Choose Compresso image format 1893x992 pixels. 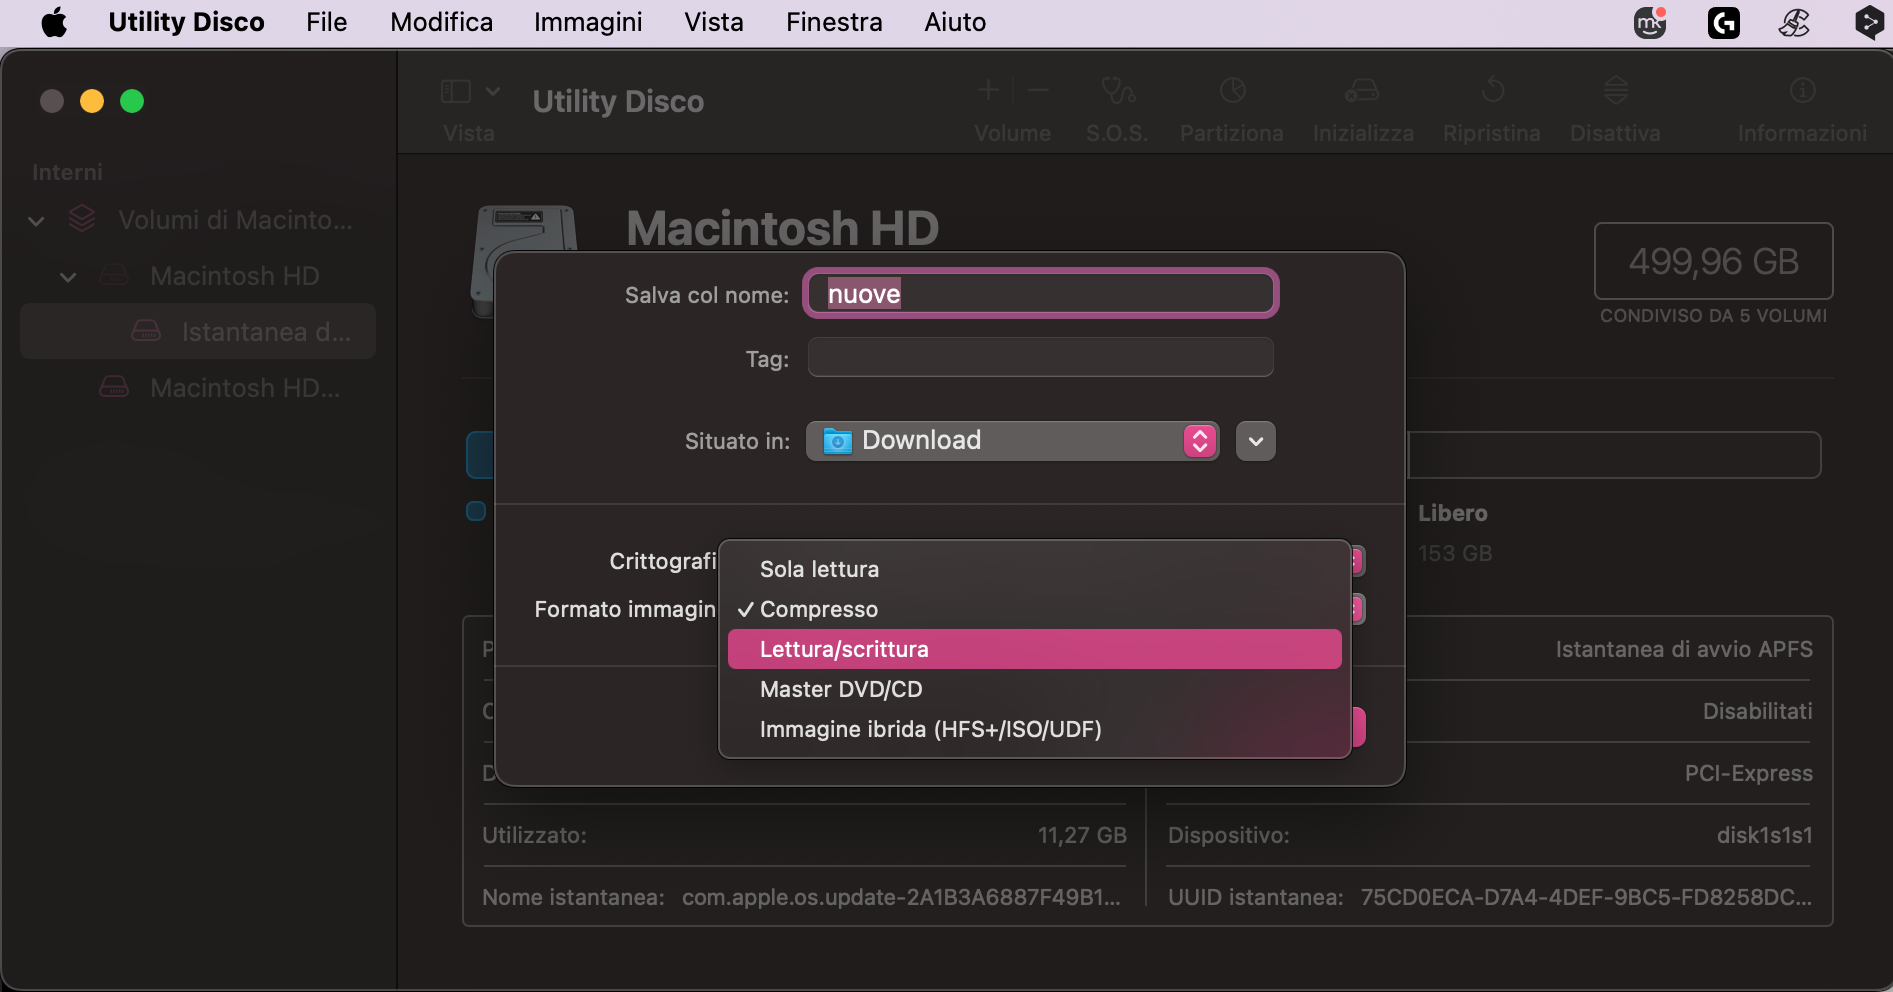[x=1035, y=609]
